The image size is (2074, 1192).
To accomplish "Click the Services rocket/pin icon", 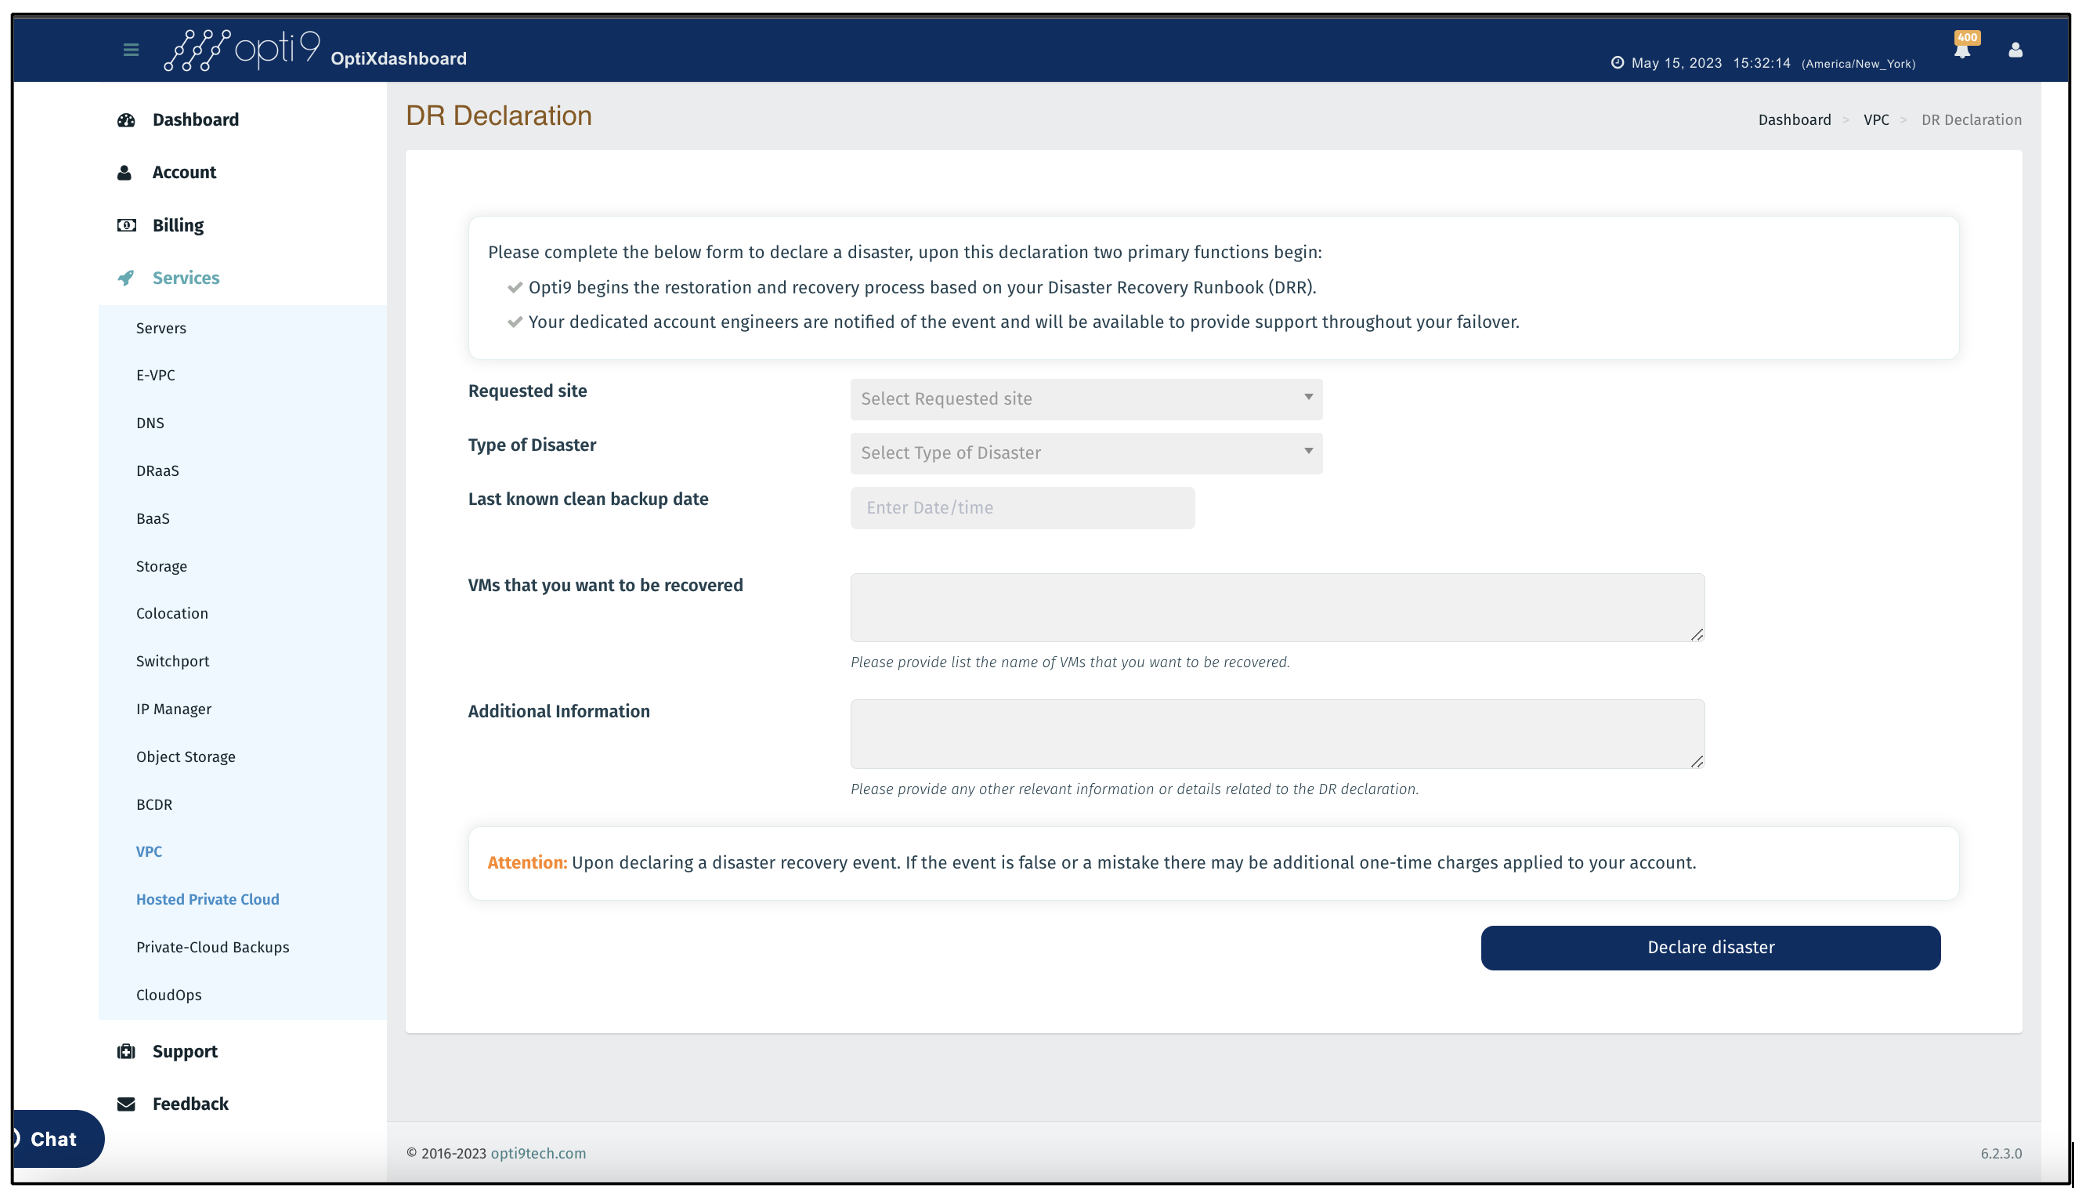I will tap(125, 276).
